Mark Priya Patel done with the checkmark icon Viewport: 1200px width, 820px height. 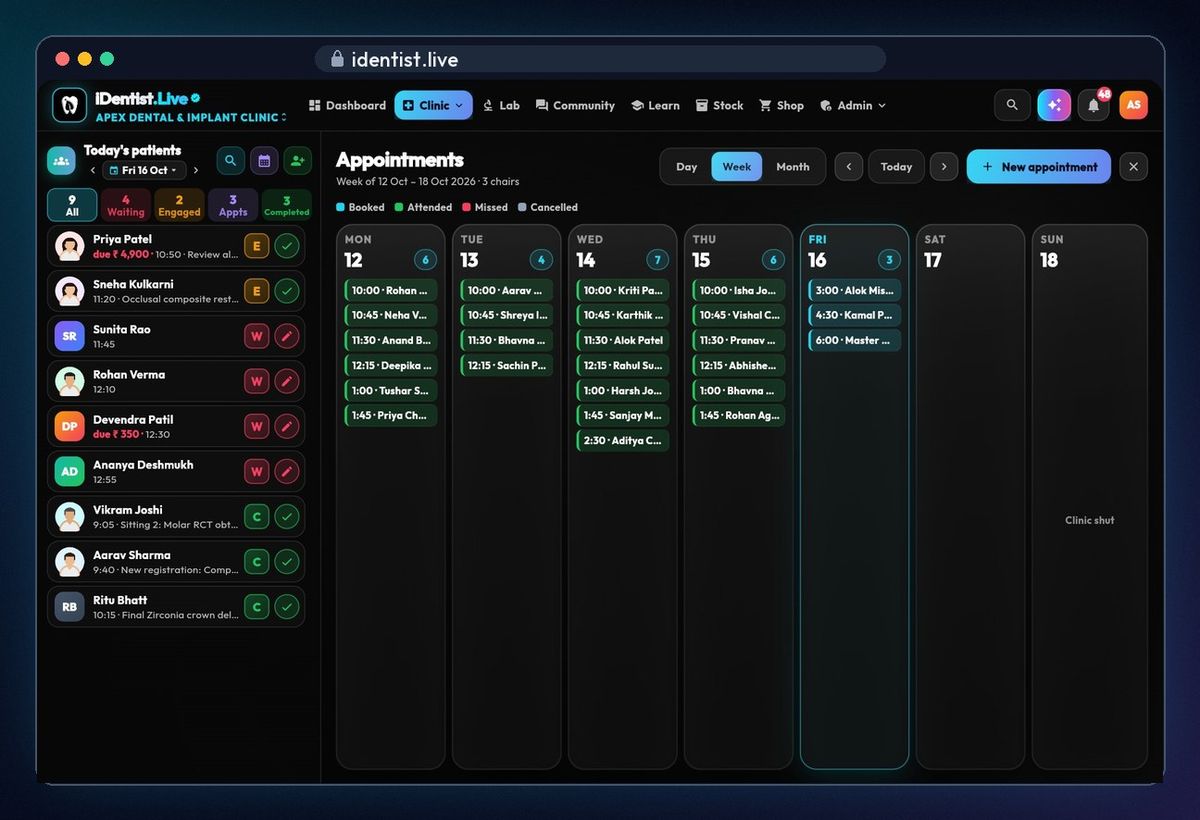coord(287,246)
